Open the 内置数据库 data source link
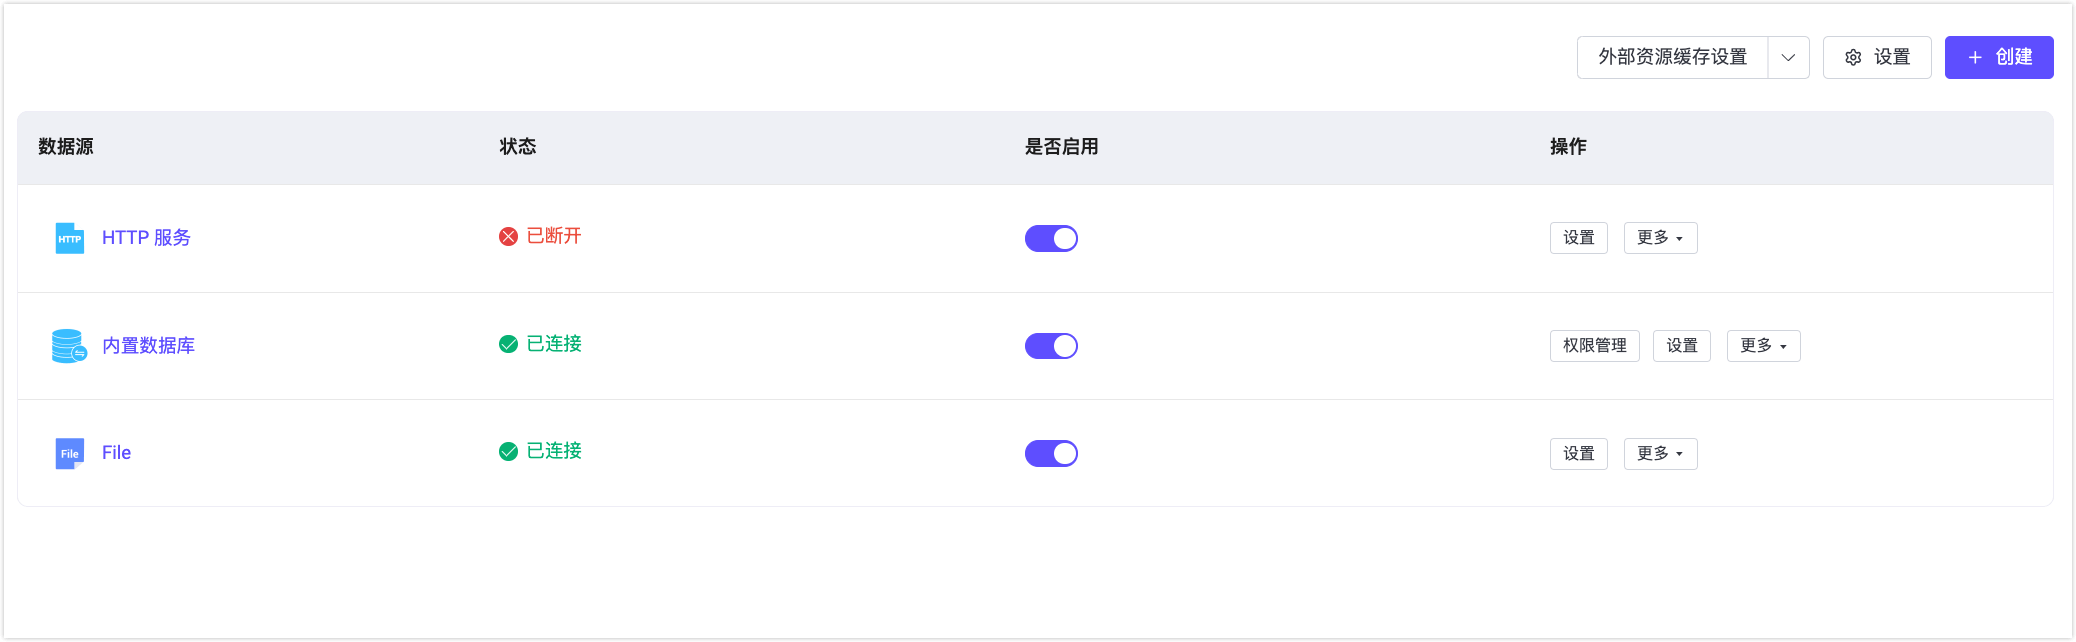The height and width of the screenshot is (642, 2076). tap(148, 346)
